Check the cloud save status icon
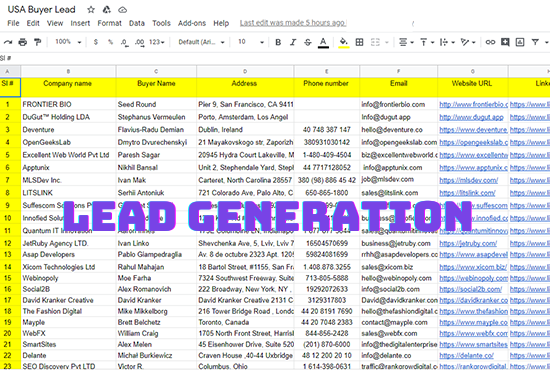The image size is (550, 370). point(122,10)
